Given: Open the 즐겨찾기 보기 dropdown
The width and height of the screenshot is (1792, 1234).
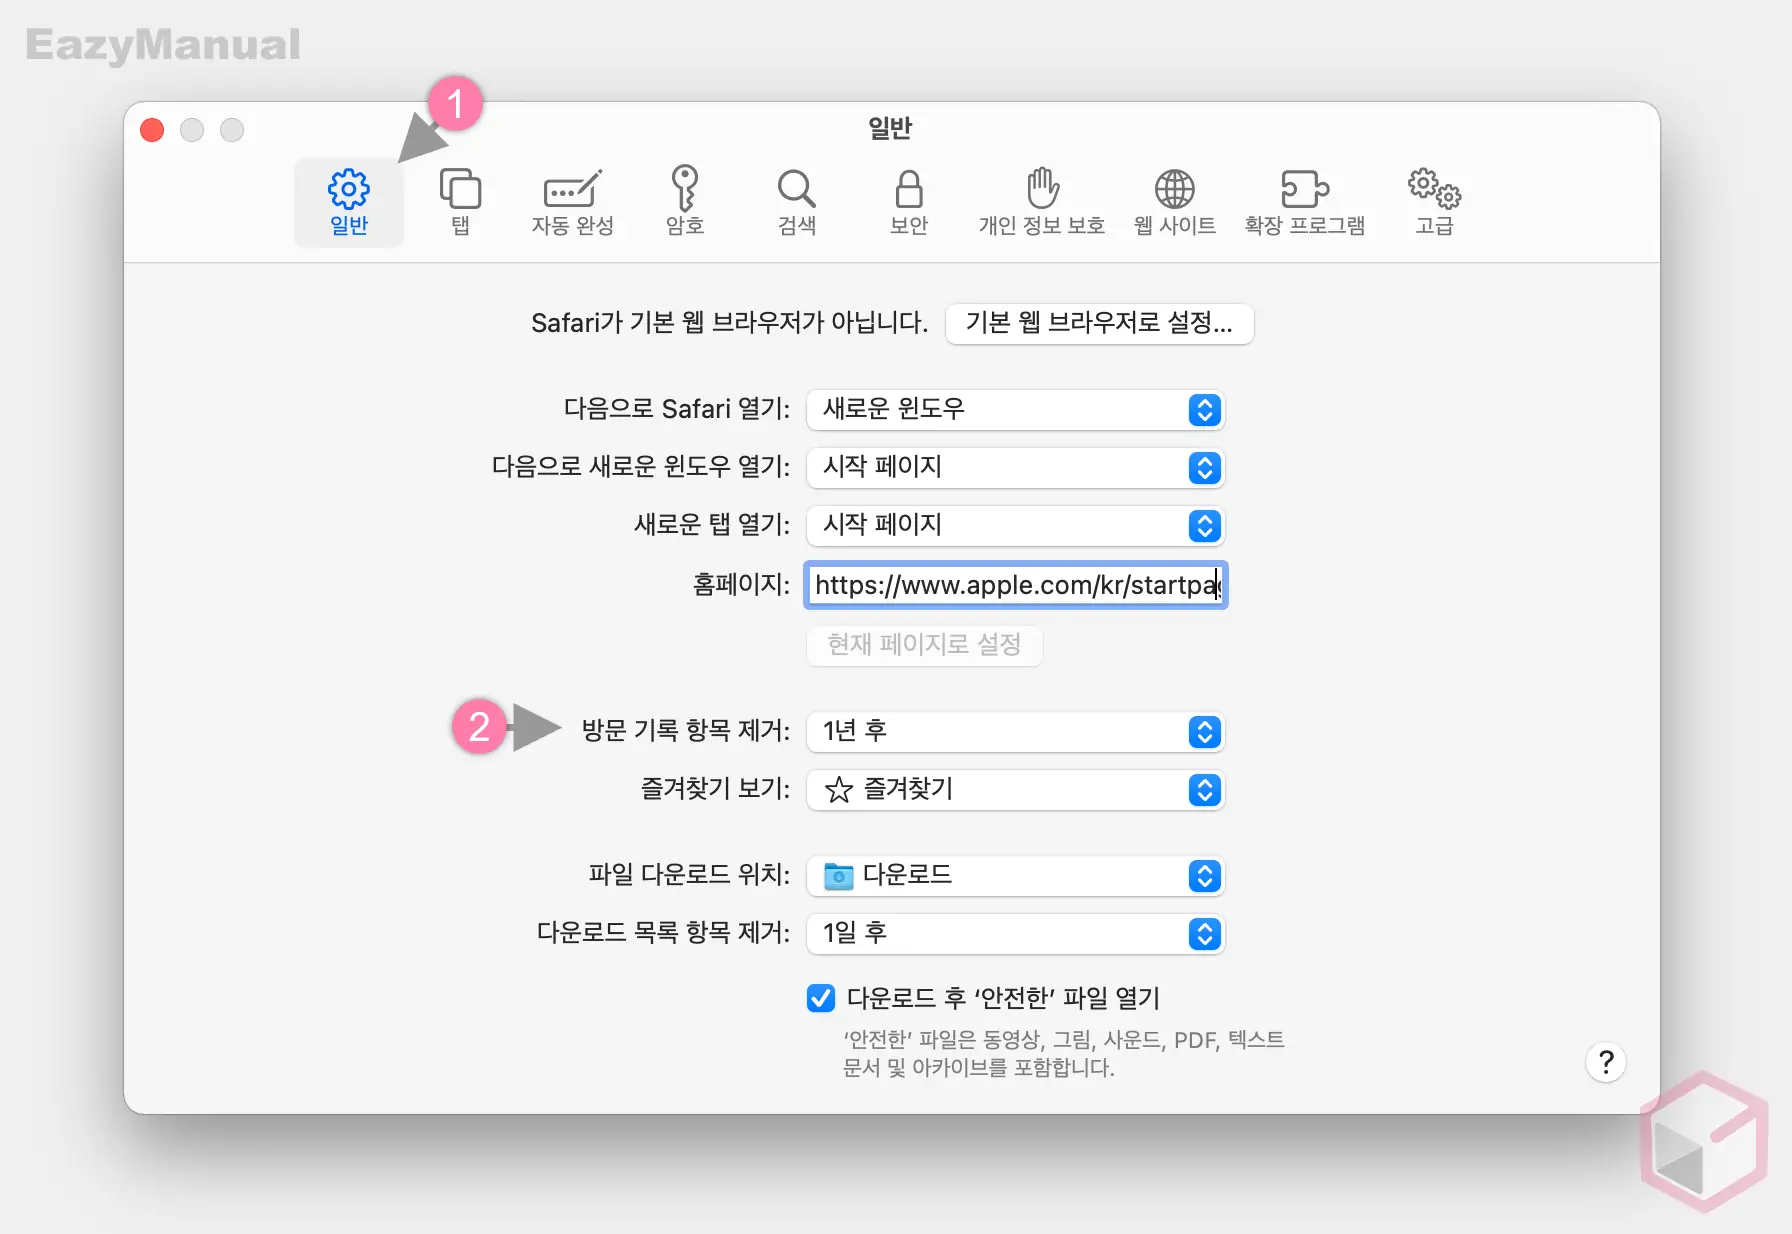Looking at the screenshot, I should coord(1015,789).
